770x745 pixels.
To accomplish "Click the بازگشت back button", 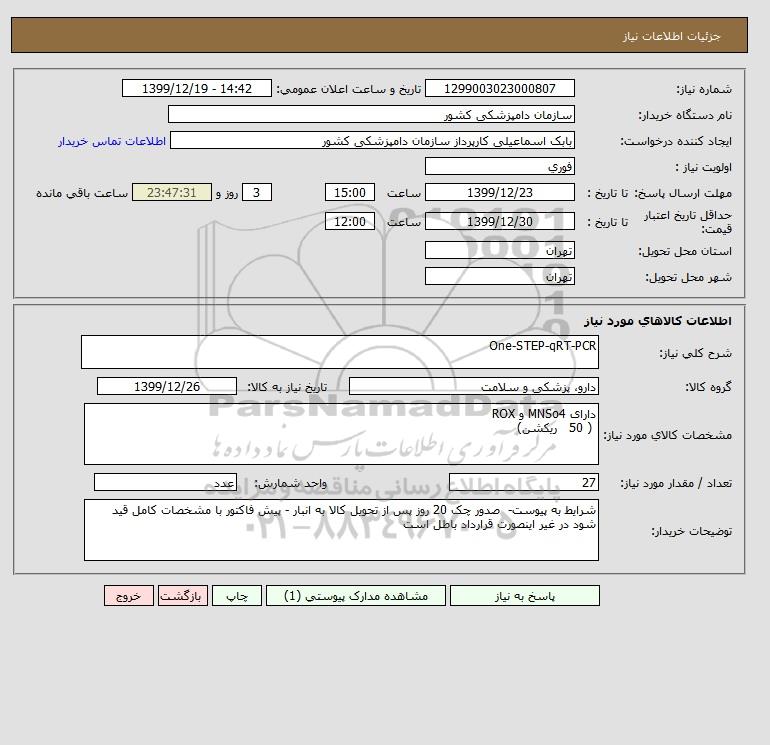I will pyautogui.click(x=183, y=596).
